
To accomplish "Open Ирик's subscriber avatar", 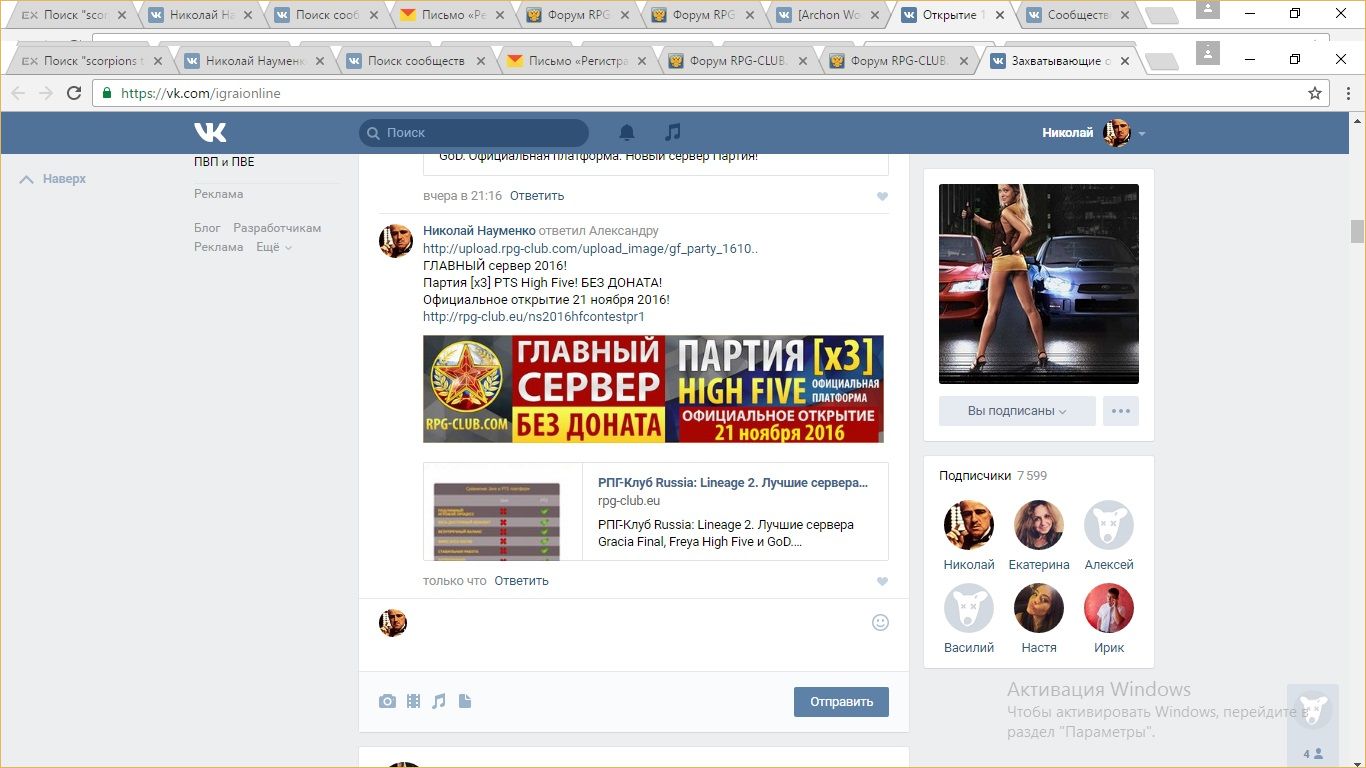I will coord(1109,608).
